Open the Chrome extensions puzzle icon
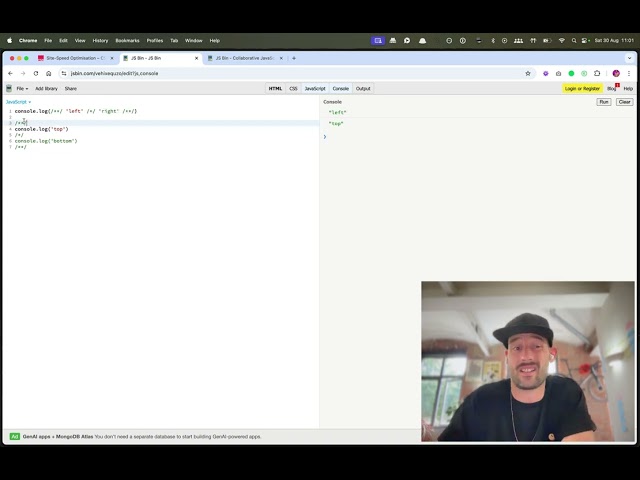The width and height of the screenshot is (640, 480). [597, 73]
